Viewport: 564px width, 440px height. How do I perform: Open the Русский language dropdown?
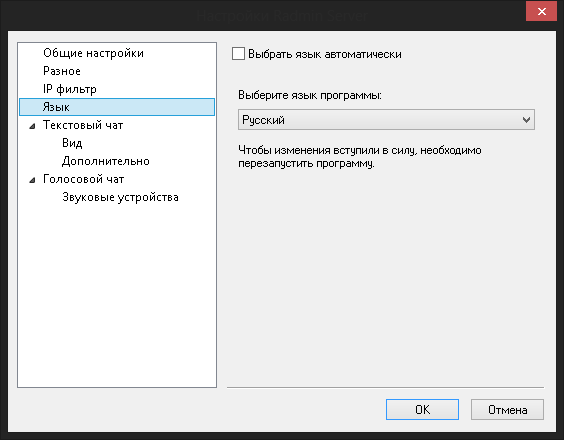point(386,120)
